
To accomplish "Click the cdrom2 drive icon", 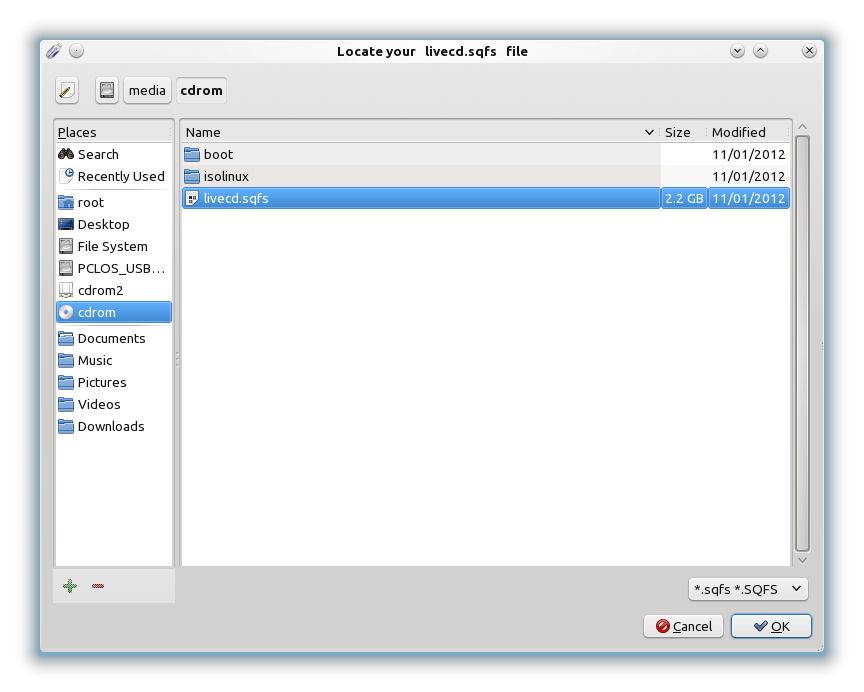I will pyautogui.click(x=66, y=290).
